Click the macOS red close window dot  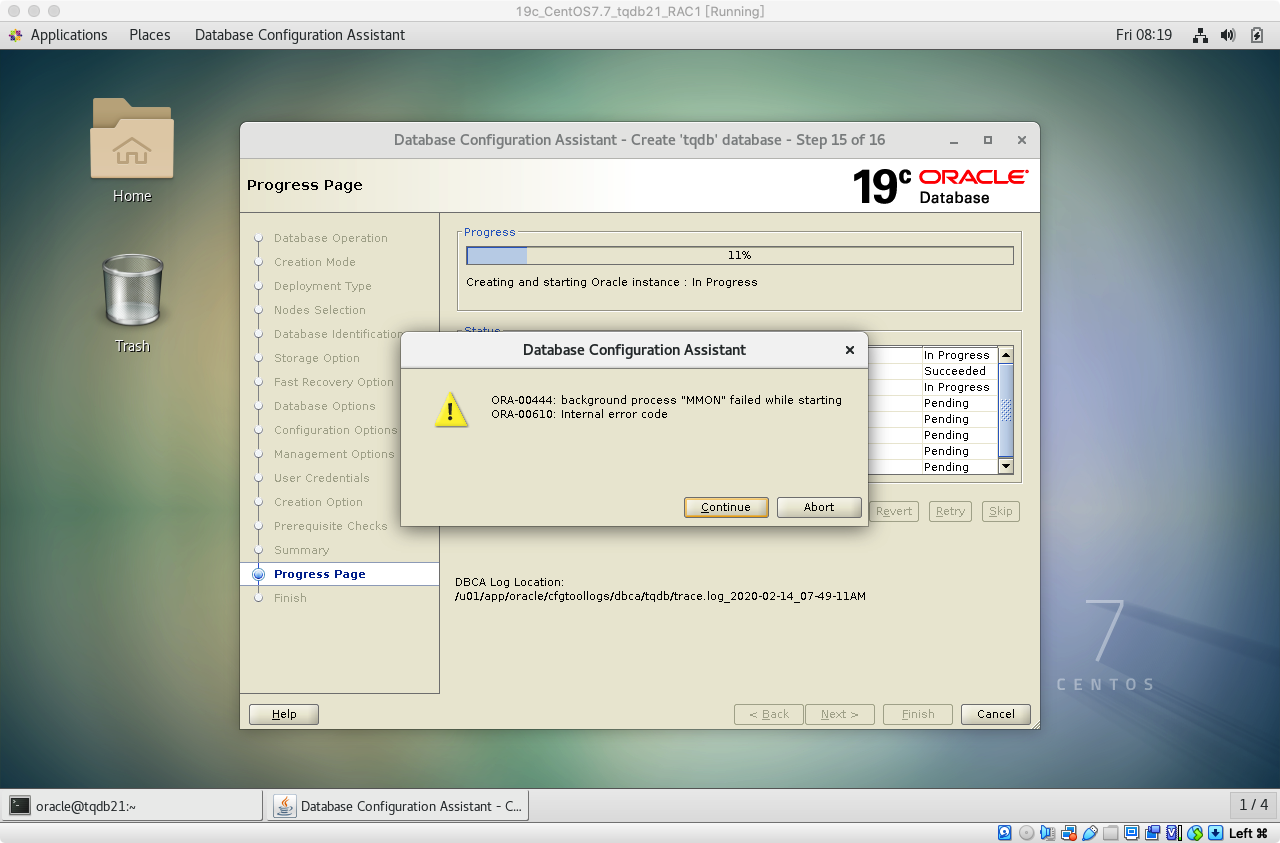tap(13, 11)
